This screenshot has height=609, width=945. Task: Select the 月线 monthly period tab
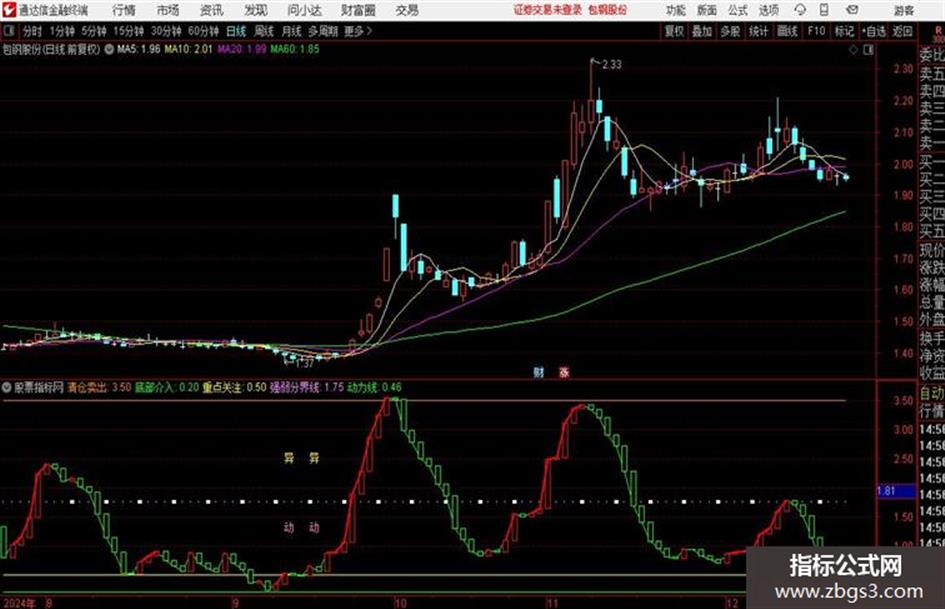click(292, 31)
